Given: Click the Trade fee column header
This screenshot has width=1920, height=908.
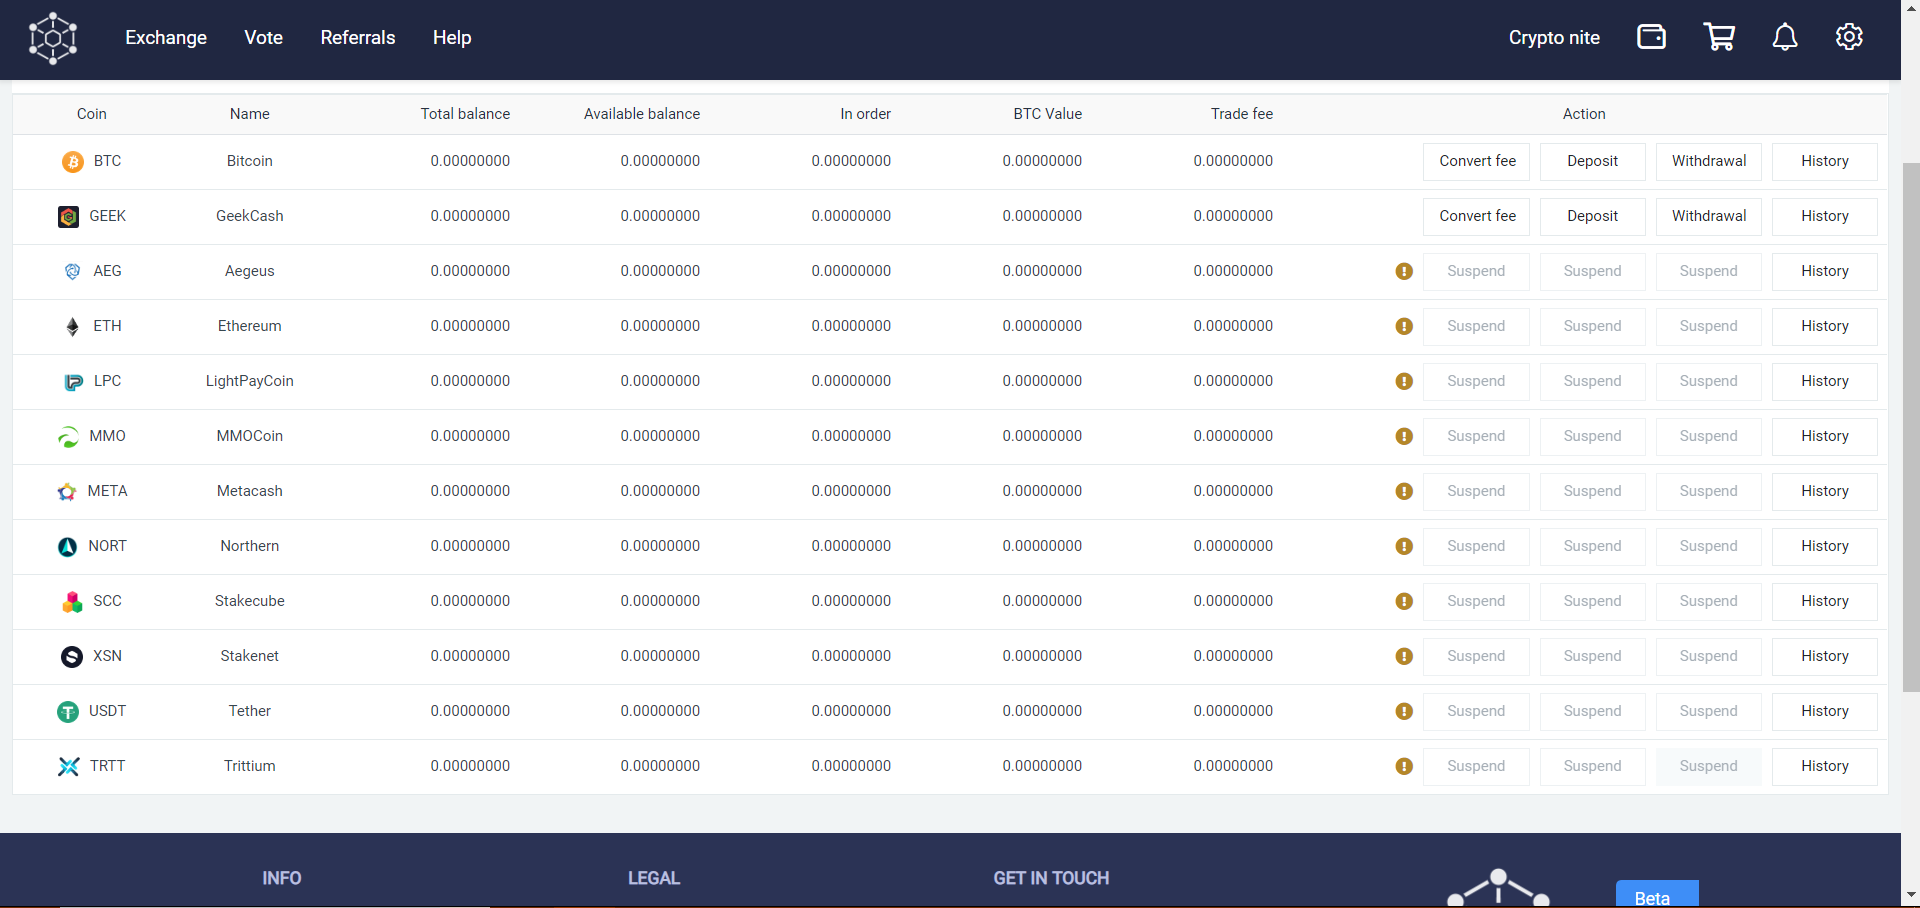Looking at the screenshot, I should pyautogui.click(x=1242, y=114).
